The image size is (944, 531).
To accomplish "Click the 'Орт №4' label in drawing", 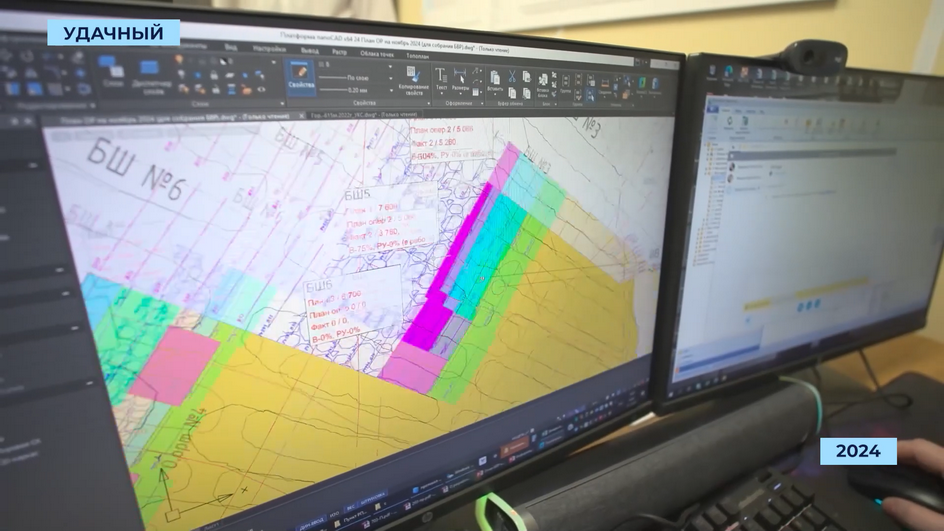I will point(183,439).
